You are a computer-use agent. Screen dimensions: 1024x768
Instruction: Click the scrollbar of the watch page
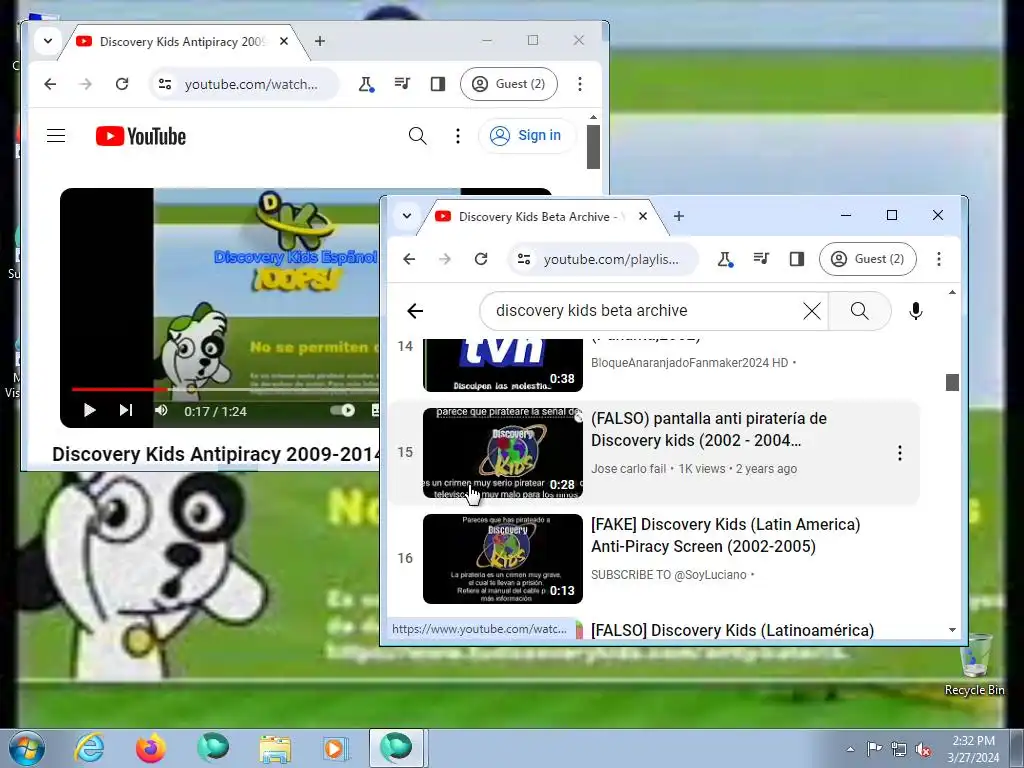coord(593,146)
